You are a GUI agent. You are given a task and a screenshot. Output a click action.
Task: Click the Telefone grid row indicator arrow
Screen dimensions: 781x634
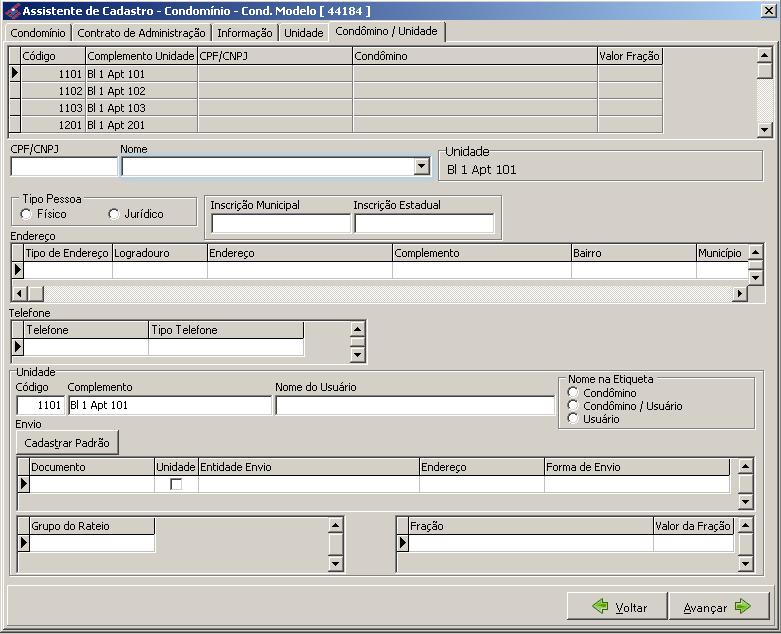(17, 347)
